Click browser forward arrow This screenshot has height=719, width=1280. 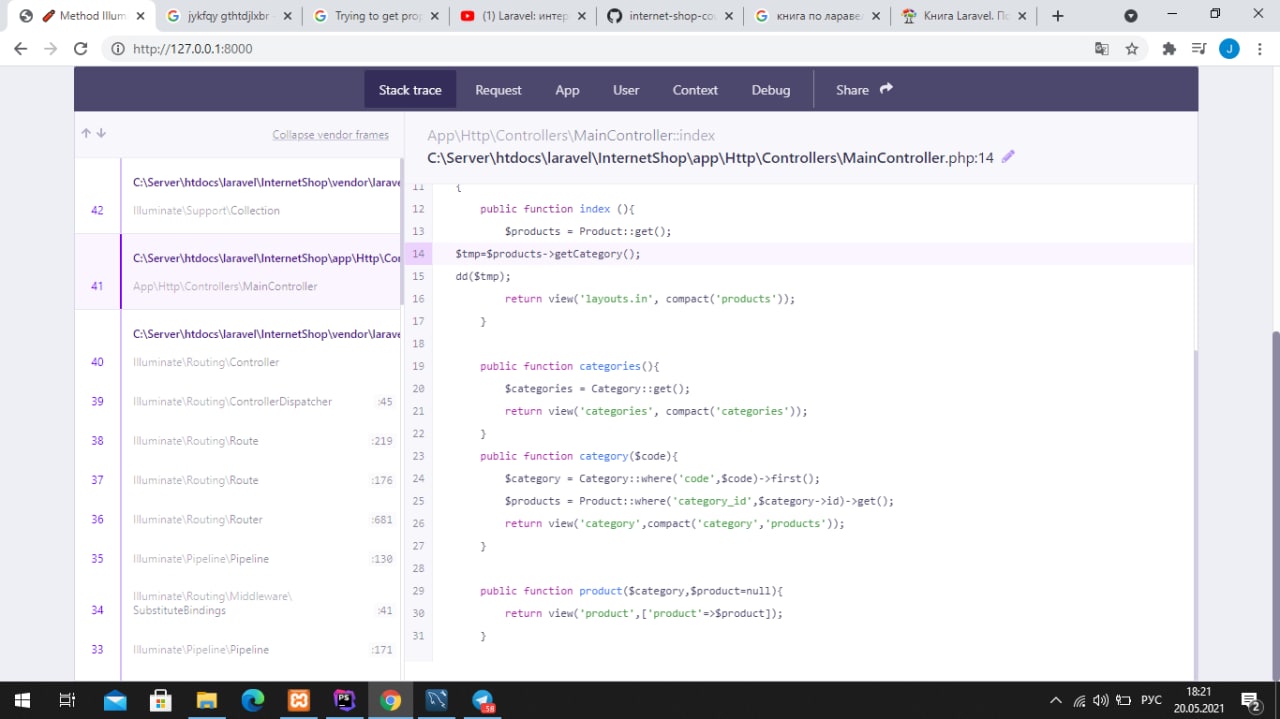(x=51, y=48)
